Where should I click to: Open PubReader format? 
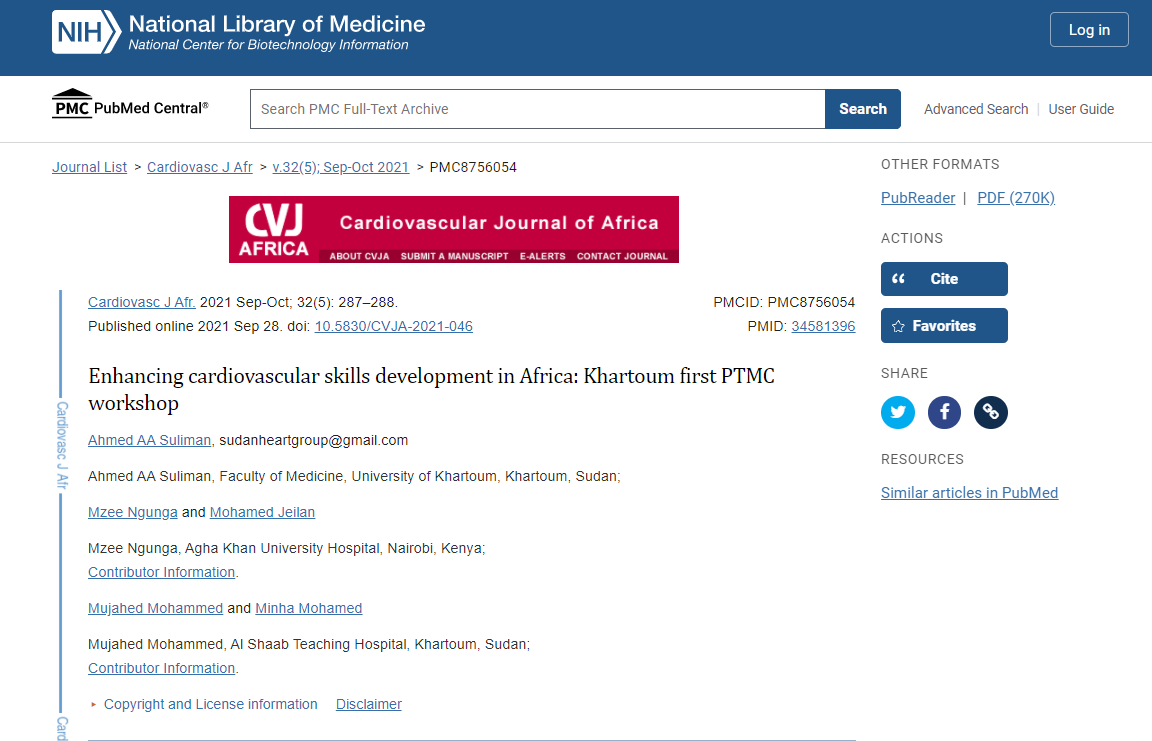[917, 198]
